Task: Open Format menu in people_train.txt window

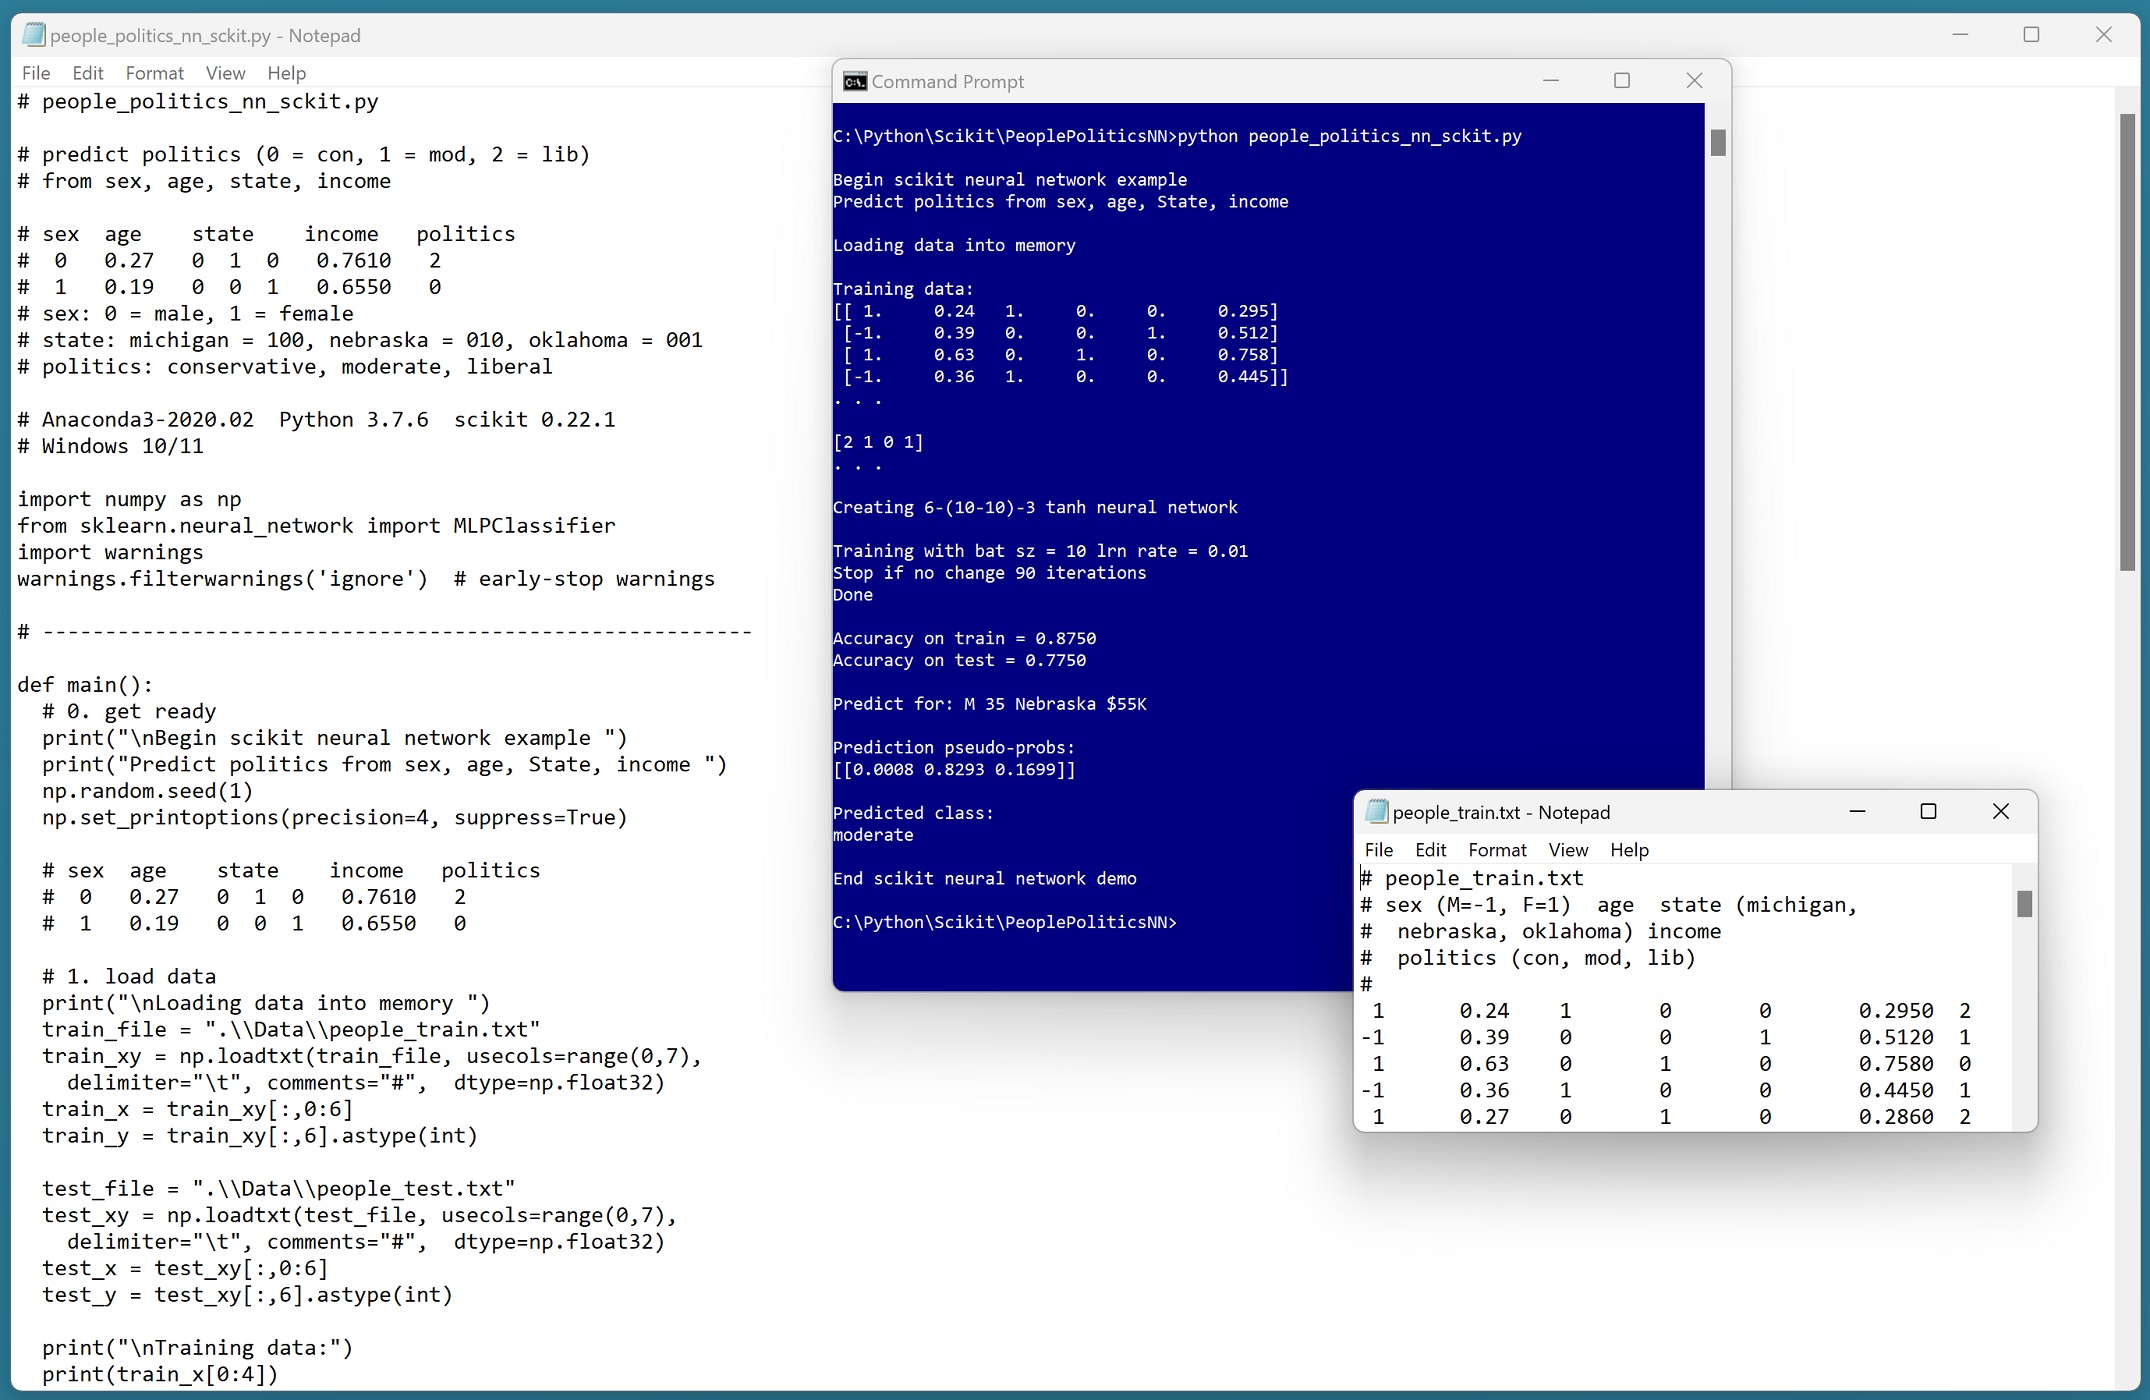Action: tap(1497, 849)
